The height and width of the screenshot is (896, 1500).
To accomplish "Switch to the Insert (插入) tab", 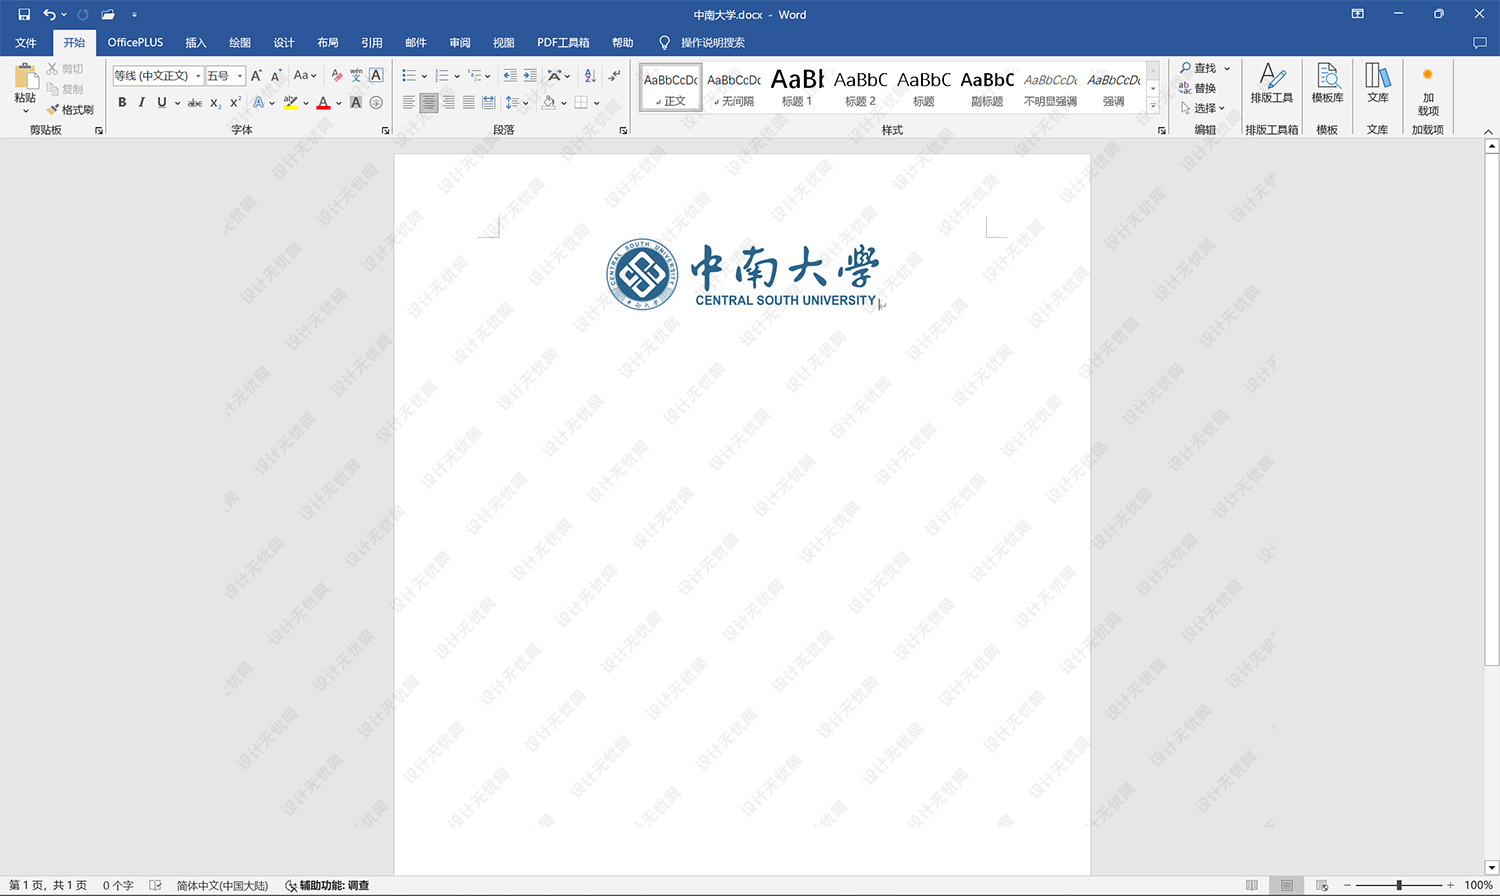I will (196, 43).
